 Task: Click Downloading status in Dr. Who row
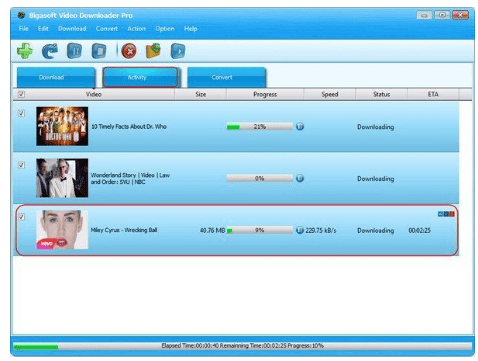click(376, 127)
